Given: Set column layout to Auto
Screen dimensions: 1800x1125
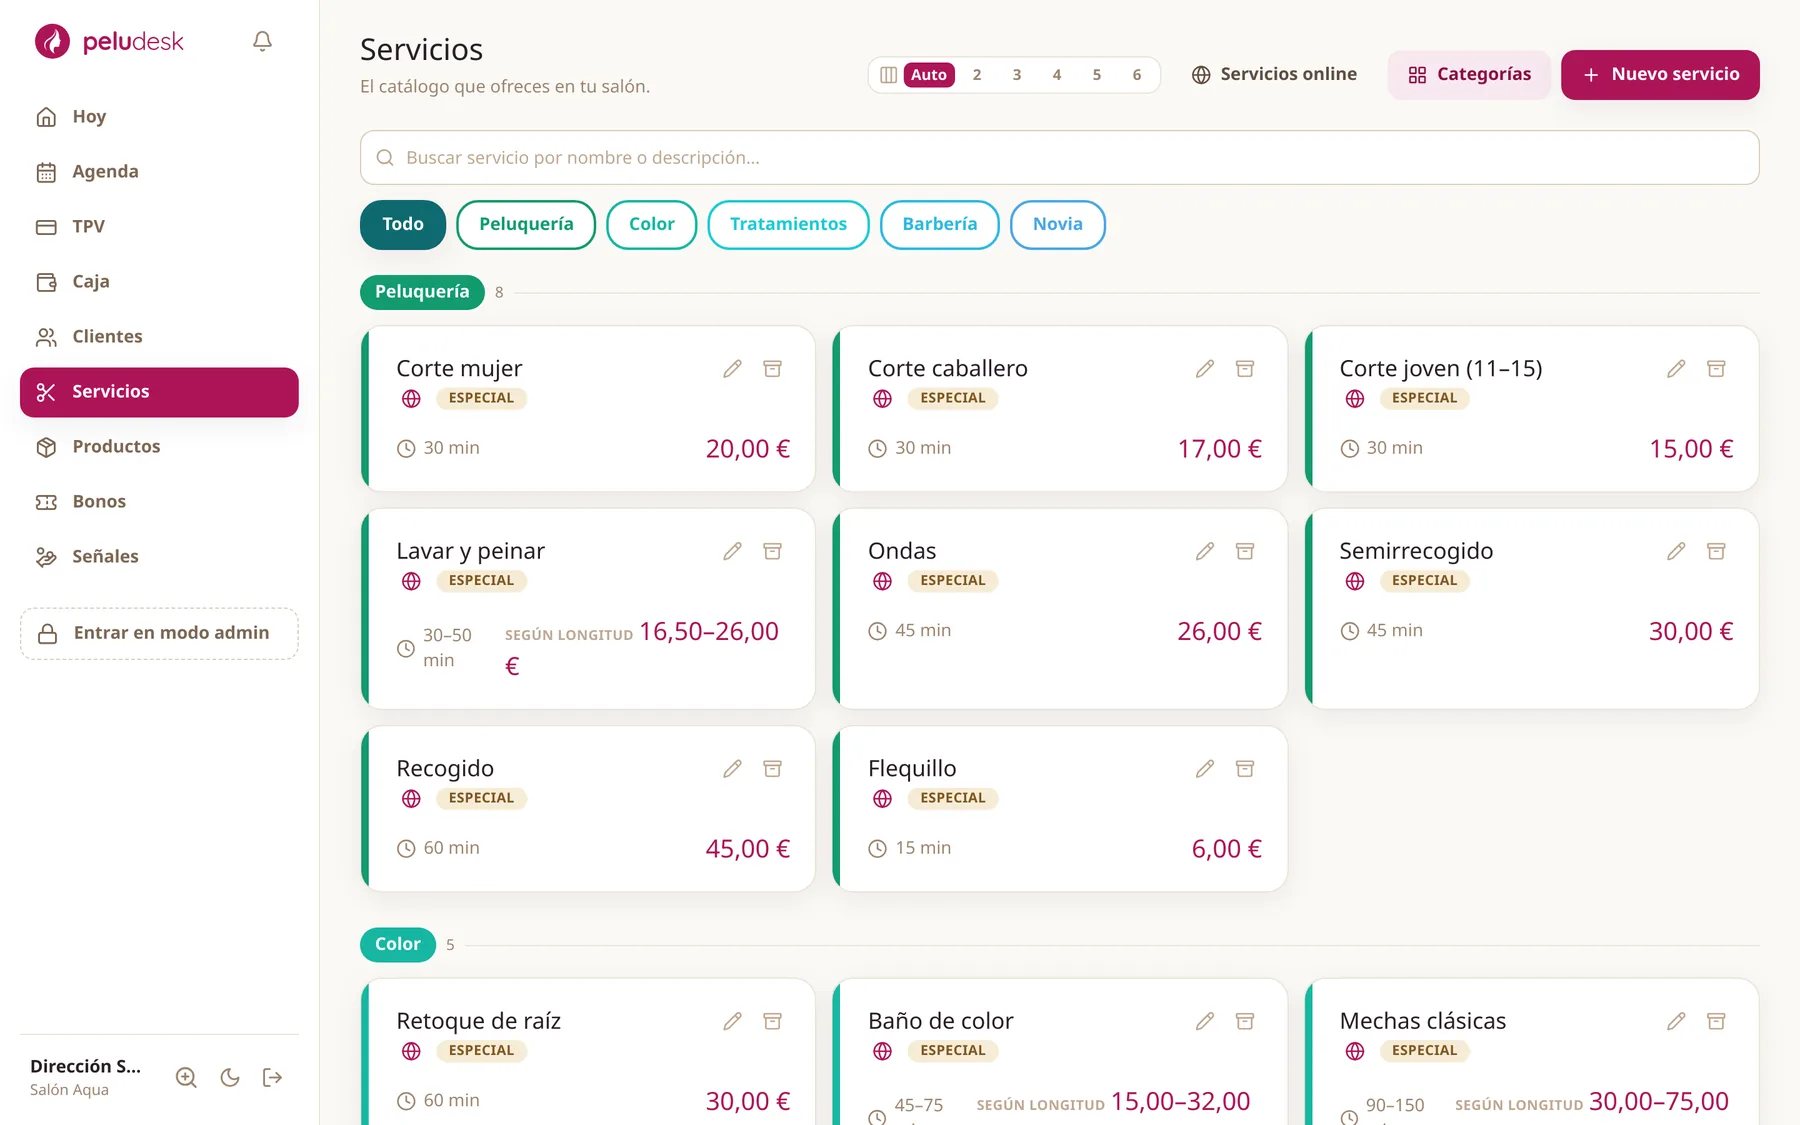Looking at the screenshot, I should point(929,75).
